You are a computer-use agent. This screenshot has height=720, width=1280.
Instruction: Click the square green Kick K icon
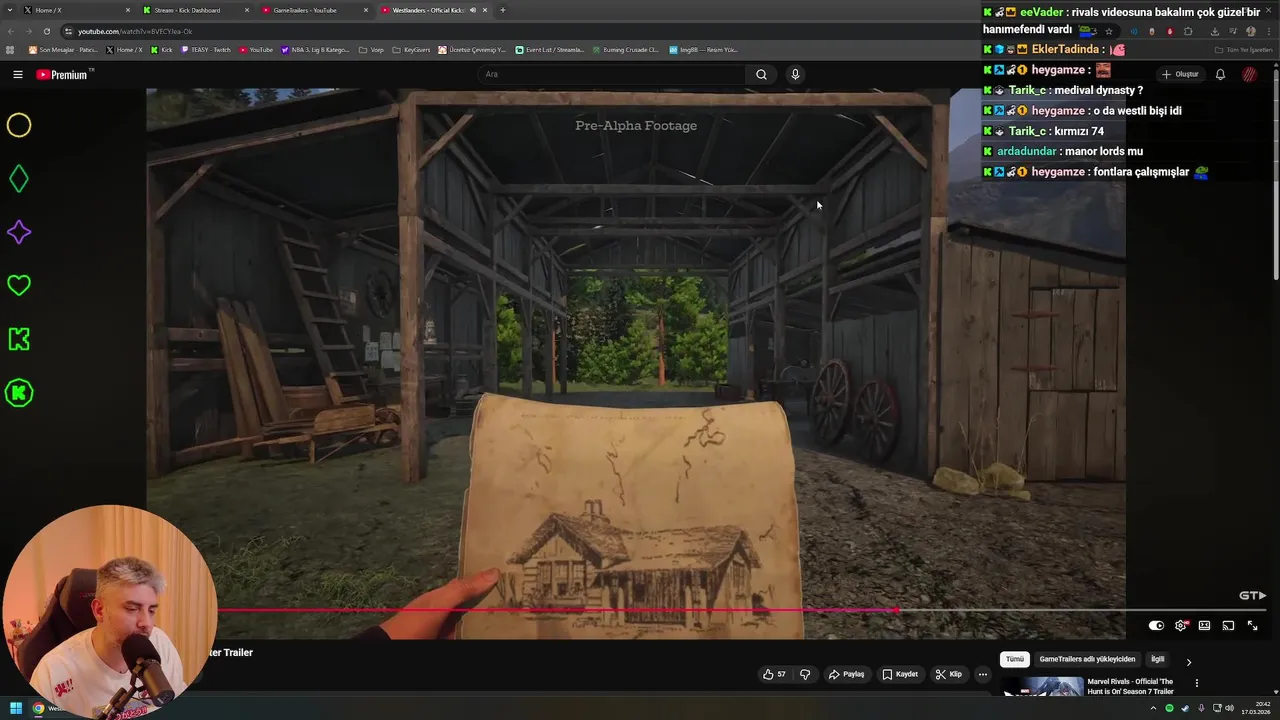click(19, 339)
